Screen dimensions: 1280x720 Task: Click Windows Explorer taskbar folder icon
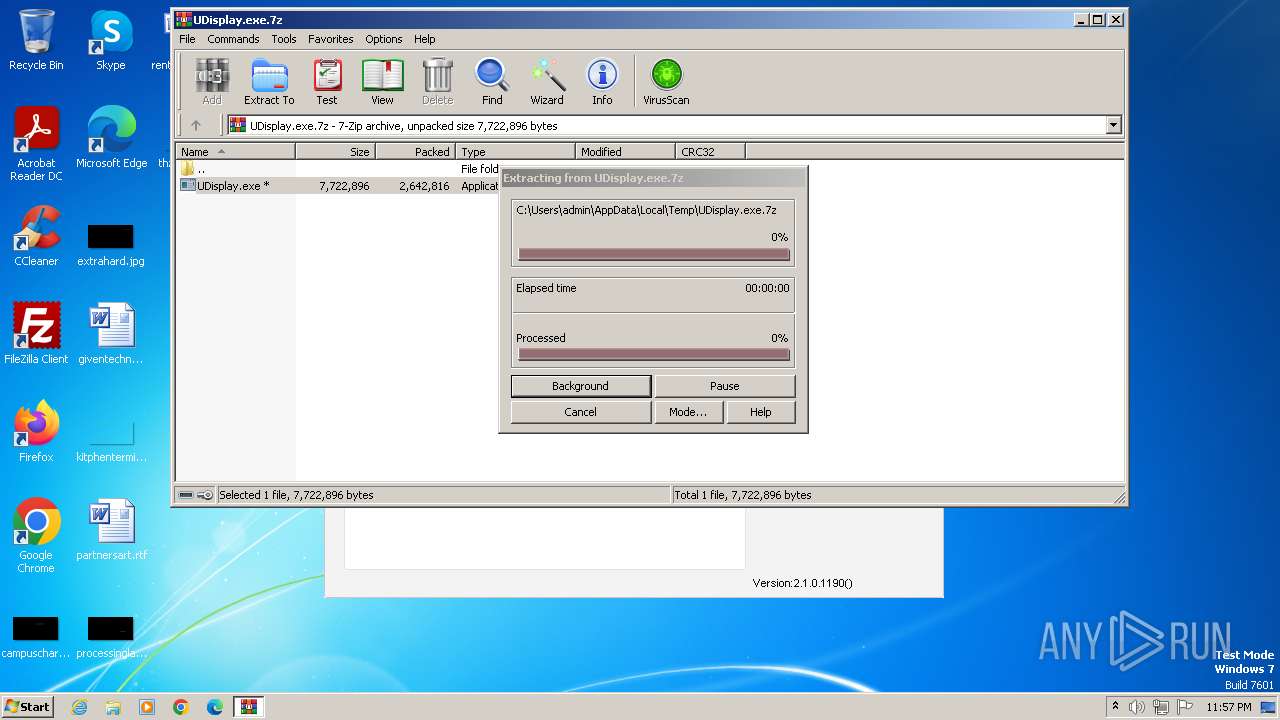point(113,707)
